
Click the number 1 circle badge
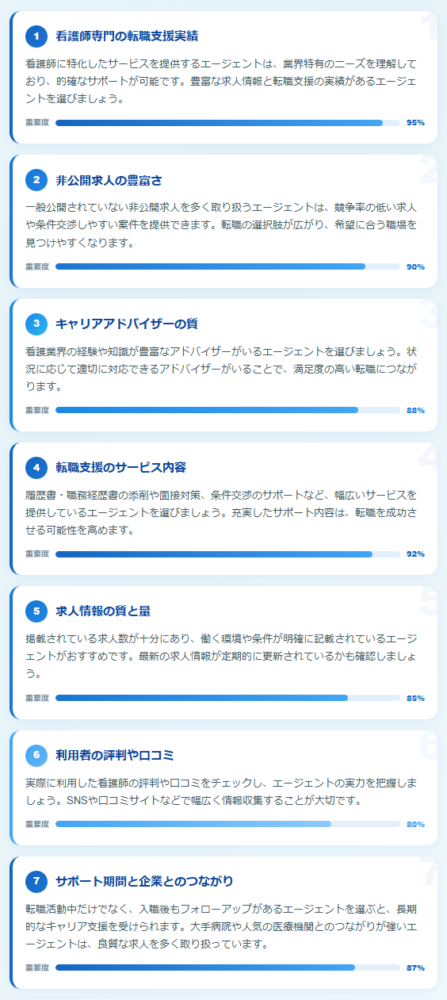pos(36,36)
